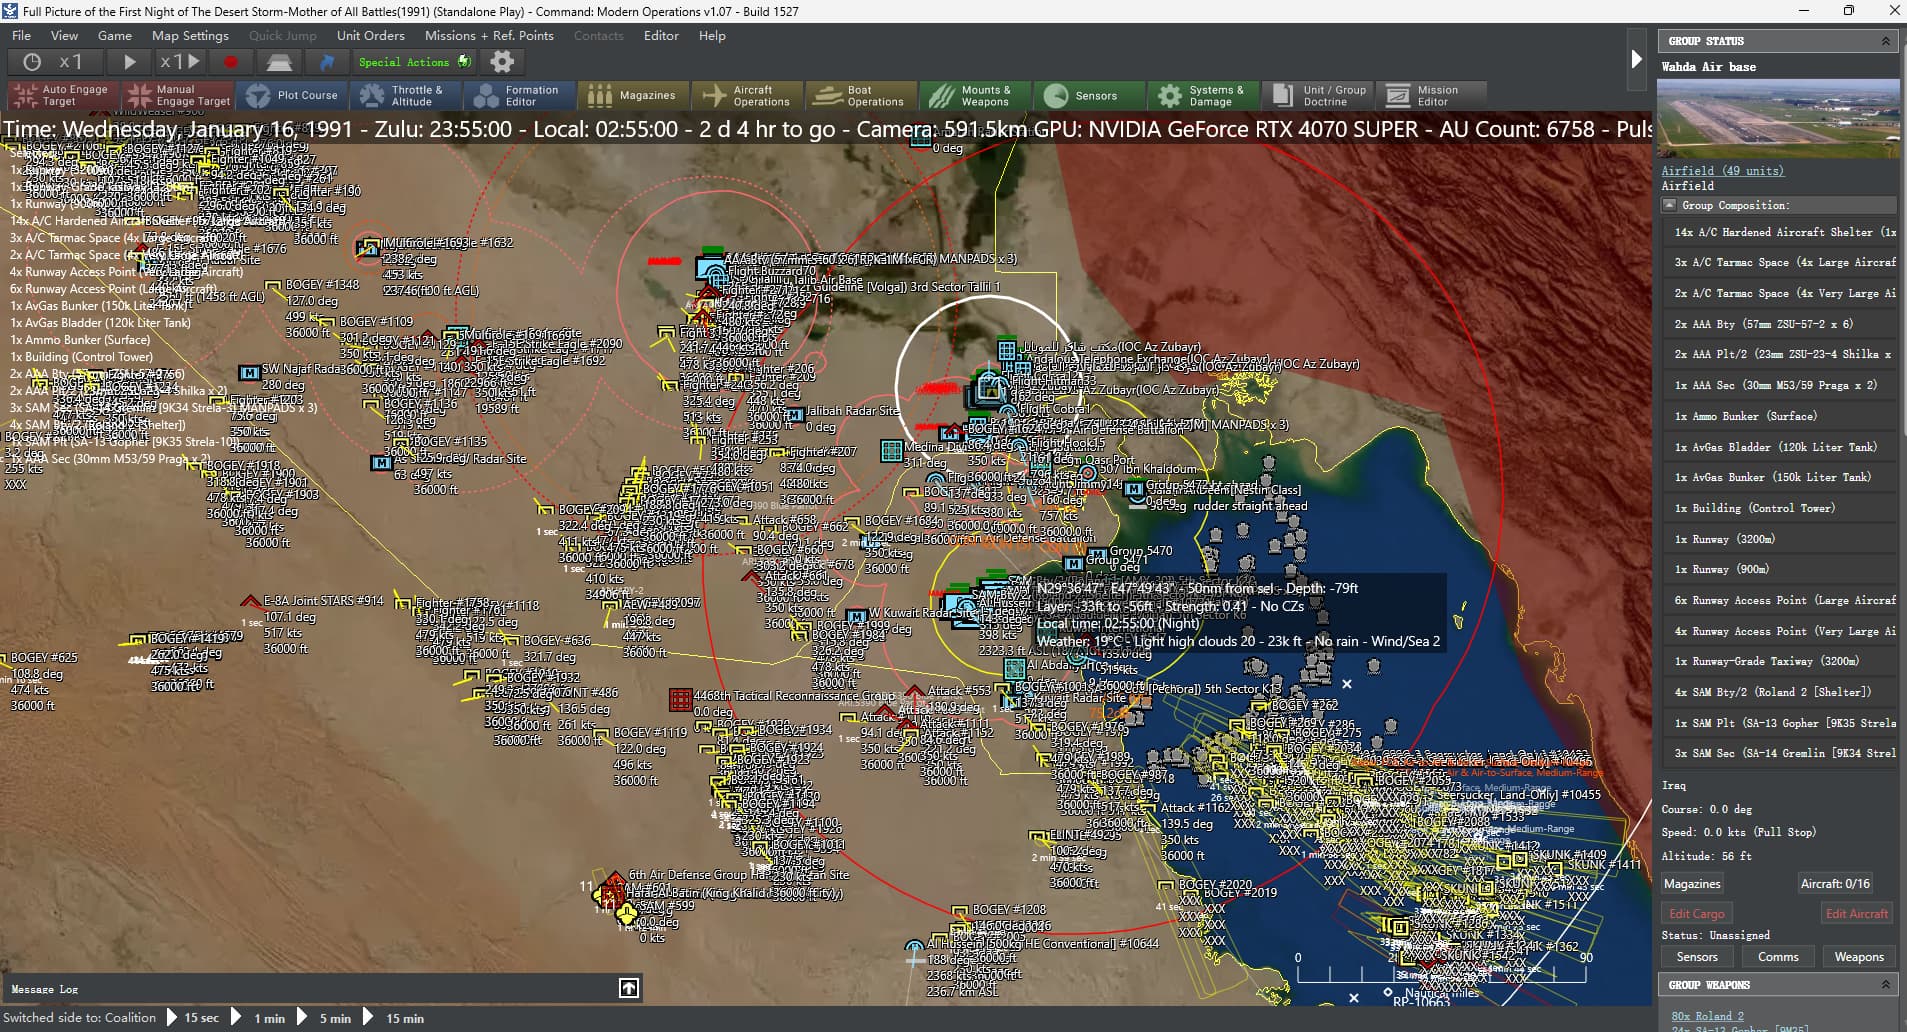Click the Wahda Air base thumbnail image

(x=1778, y=118)
